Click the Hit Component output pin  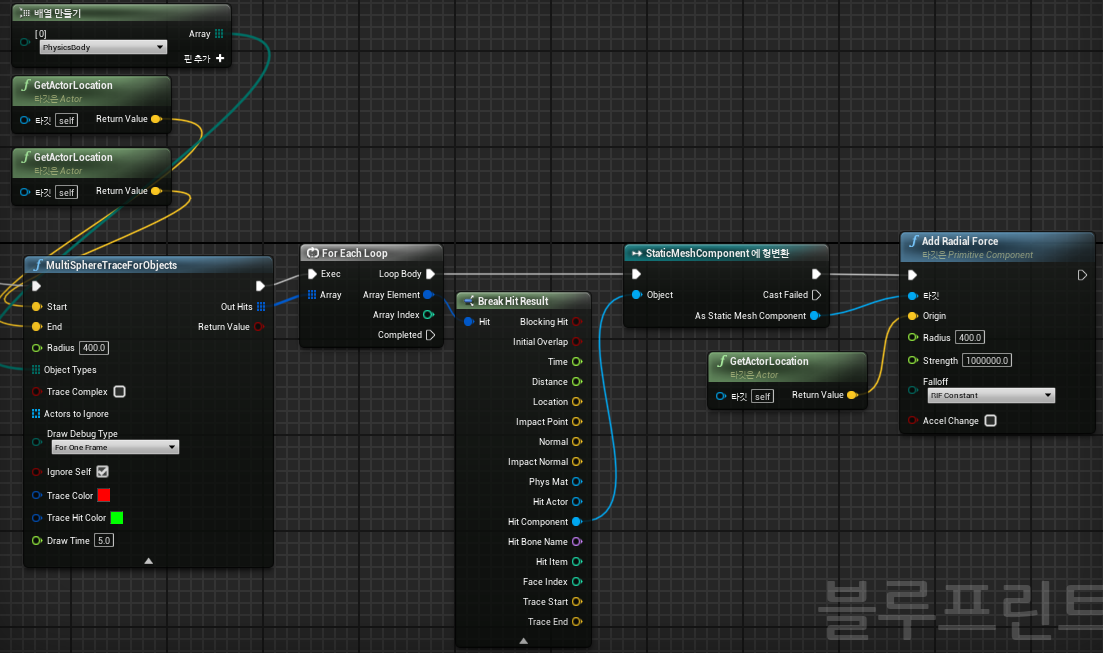click(577, 521)
